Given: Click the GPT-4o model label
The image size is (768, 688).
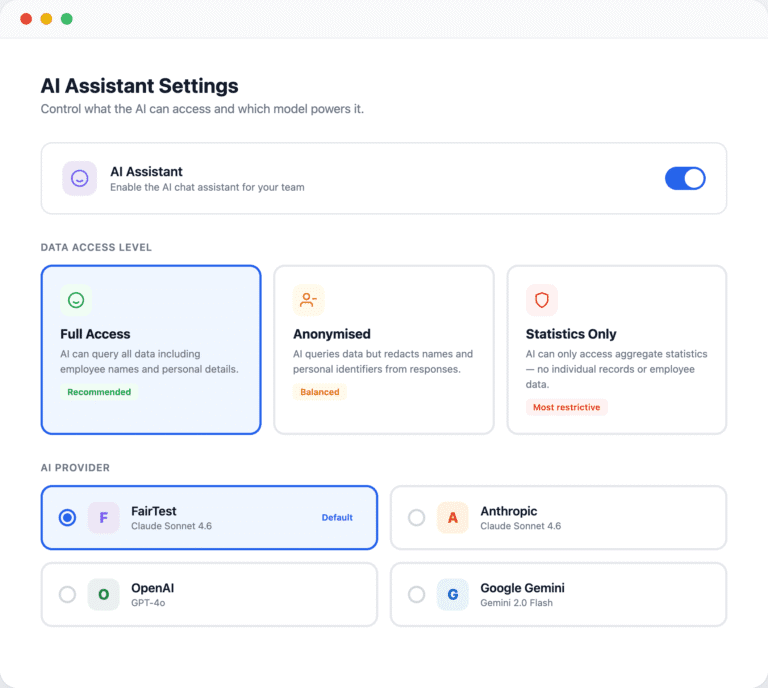Looking at the screenshot, I should click(x=148, y=603).
